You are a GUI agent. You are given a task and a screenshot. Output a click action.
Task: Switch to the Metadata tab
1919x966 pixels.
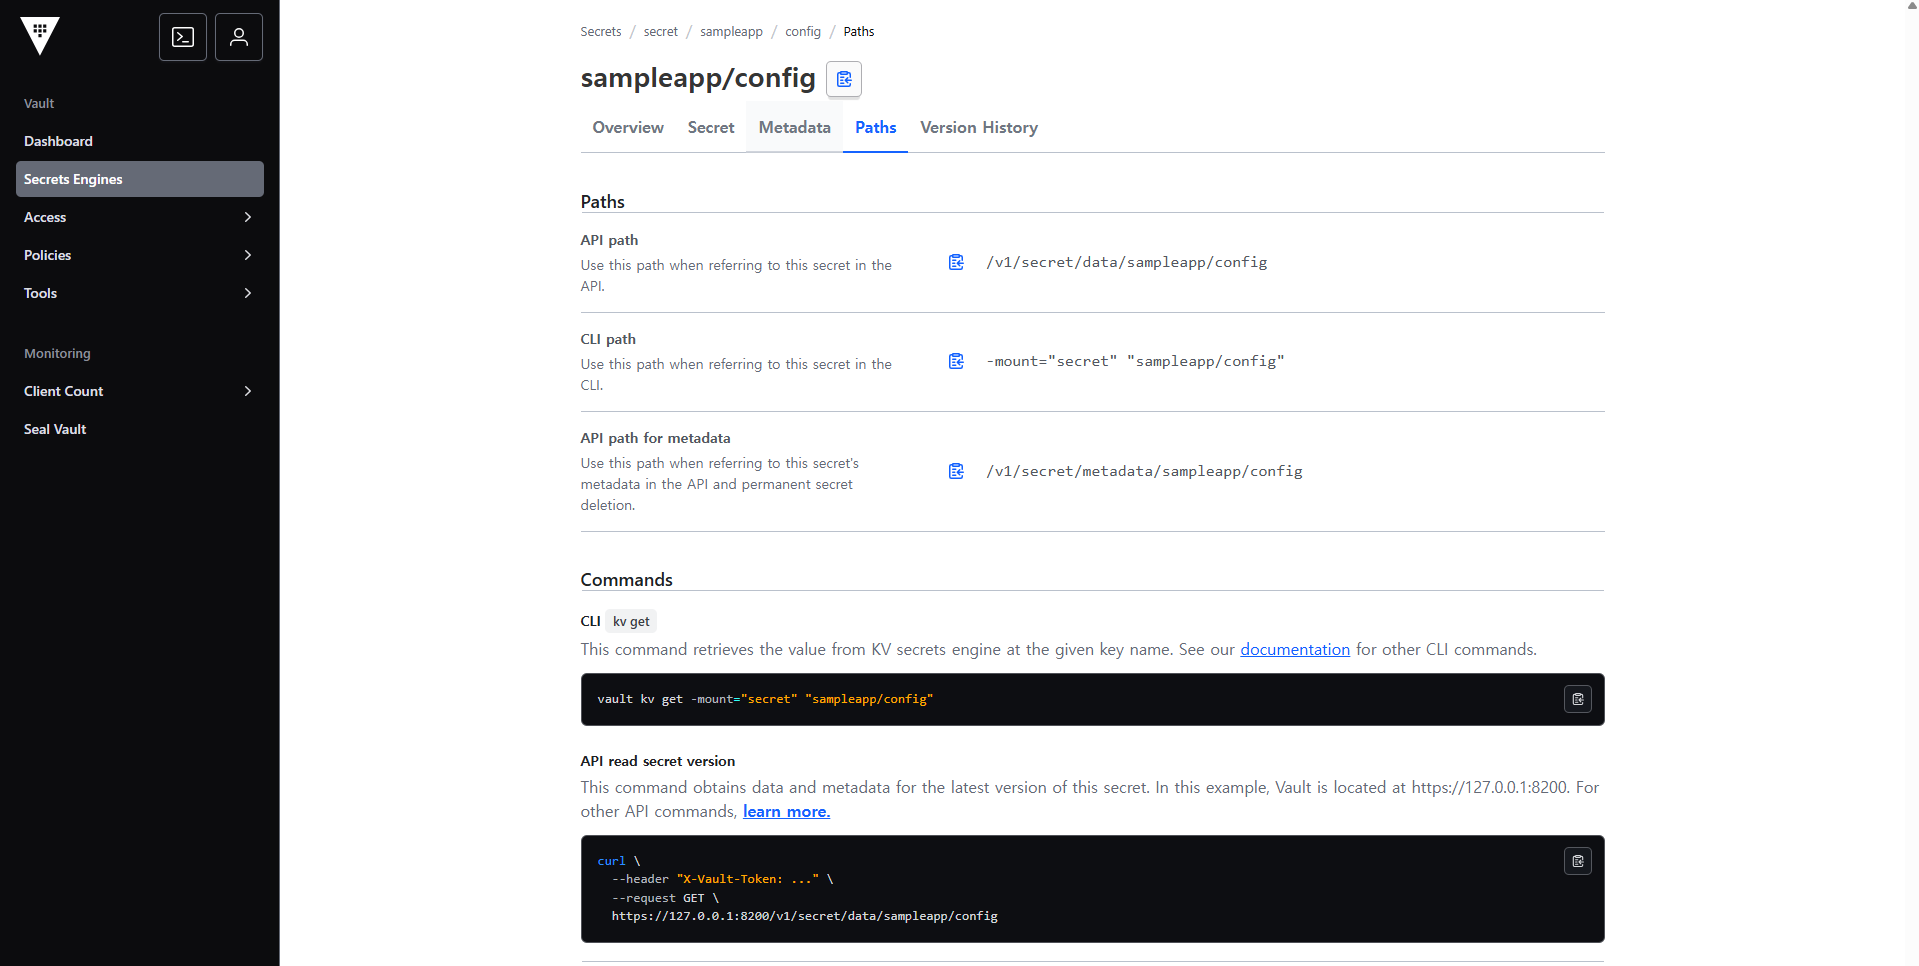coord(794,127)
